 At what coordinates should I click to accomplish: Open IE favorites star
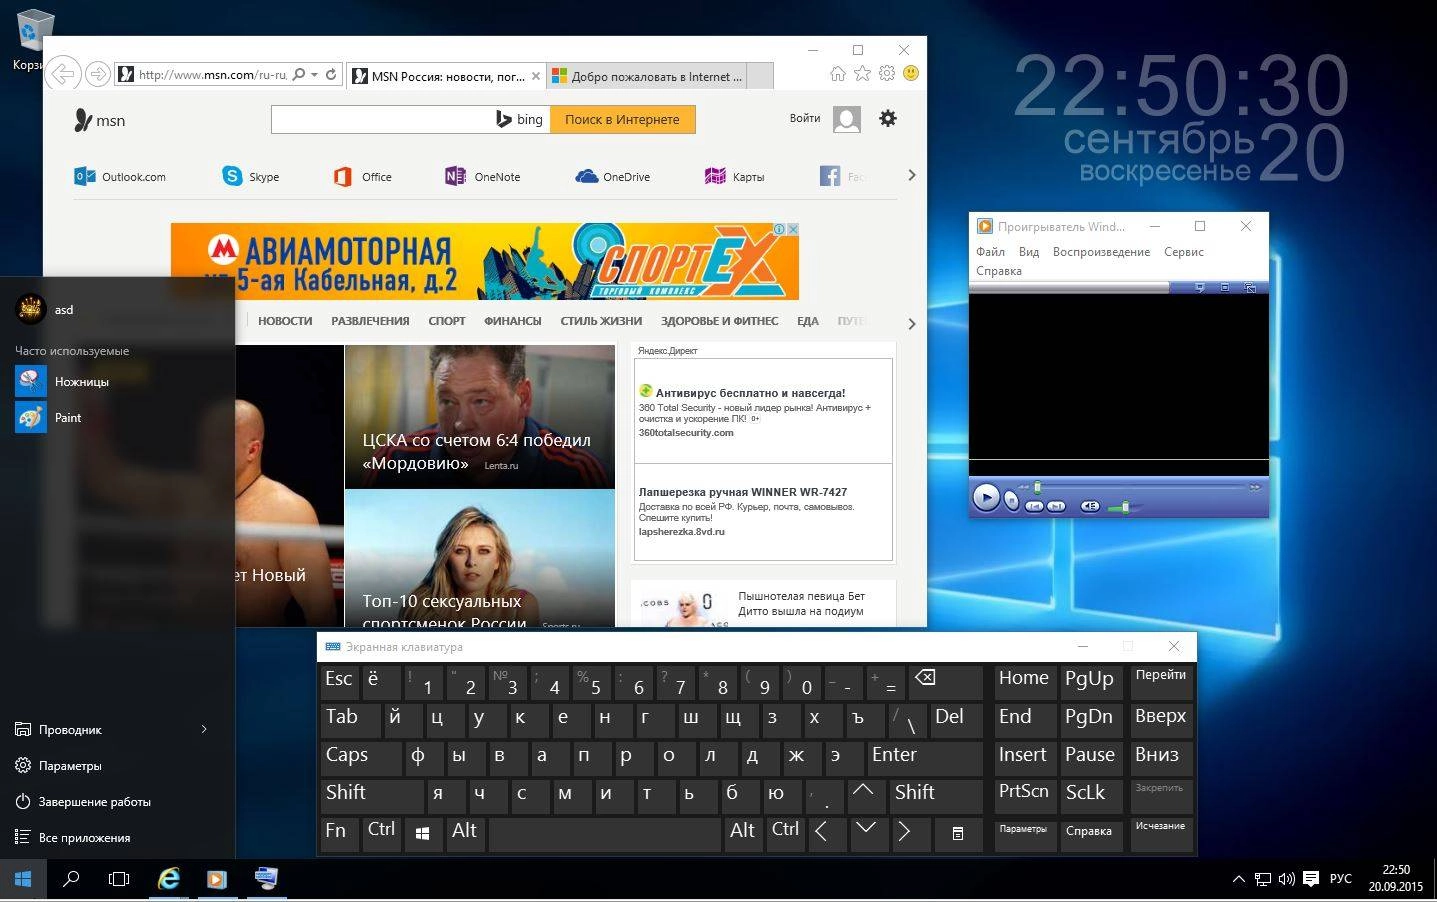pos(862,73)
